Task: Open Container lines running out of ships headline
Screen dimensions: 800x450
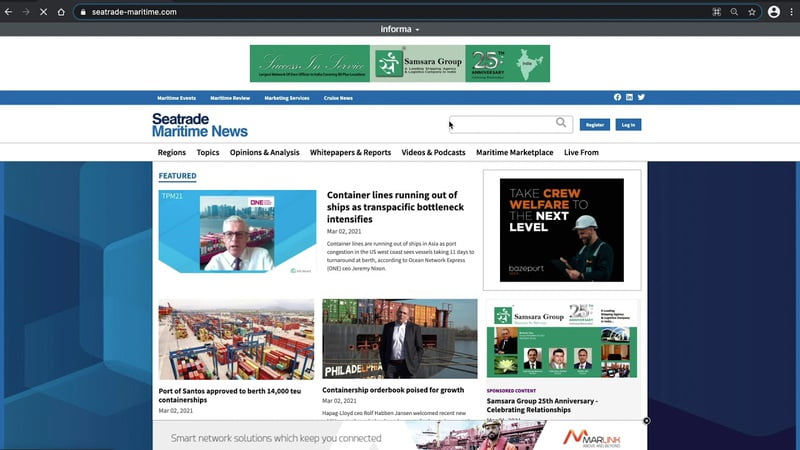Action: coord(395,207)
